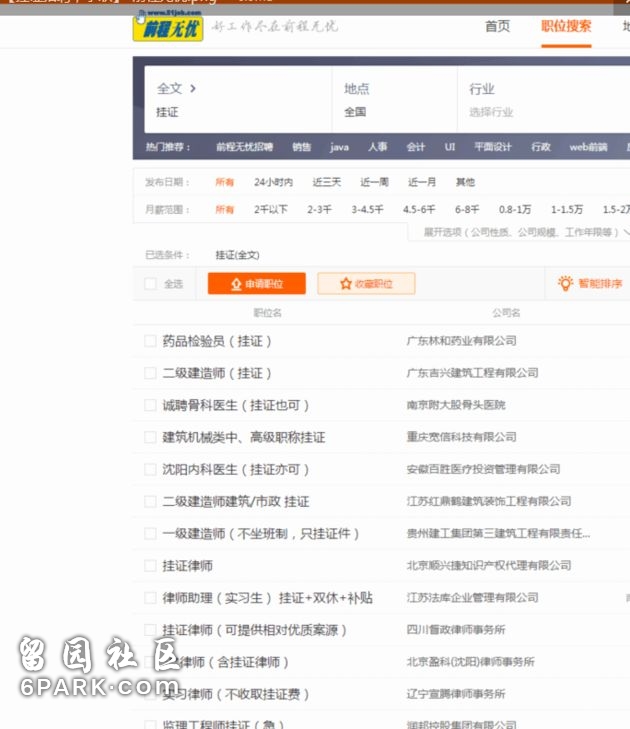Click the 前程无忧 logo
Screen dimensions: 630x729
(168, 28)
